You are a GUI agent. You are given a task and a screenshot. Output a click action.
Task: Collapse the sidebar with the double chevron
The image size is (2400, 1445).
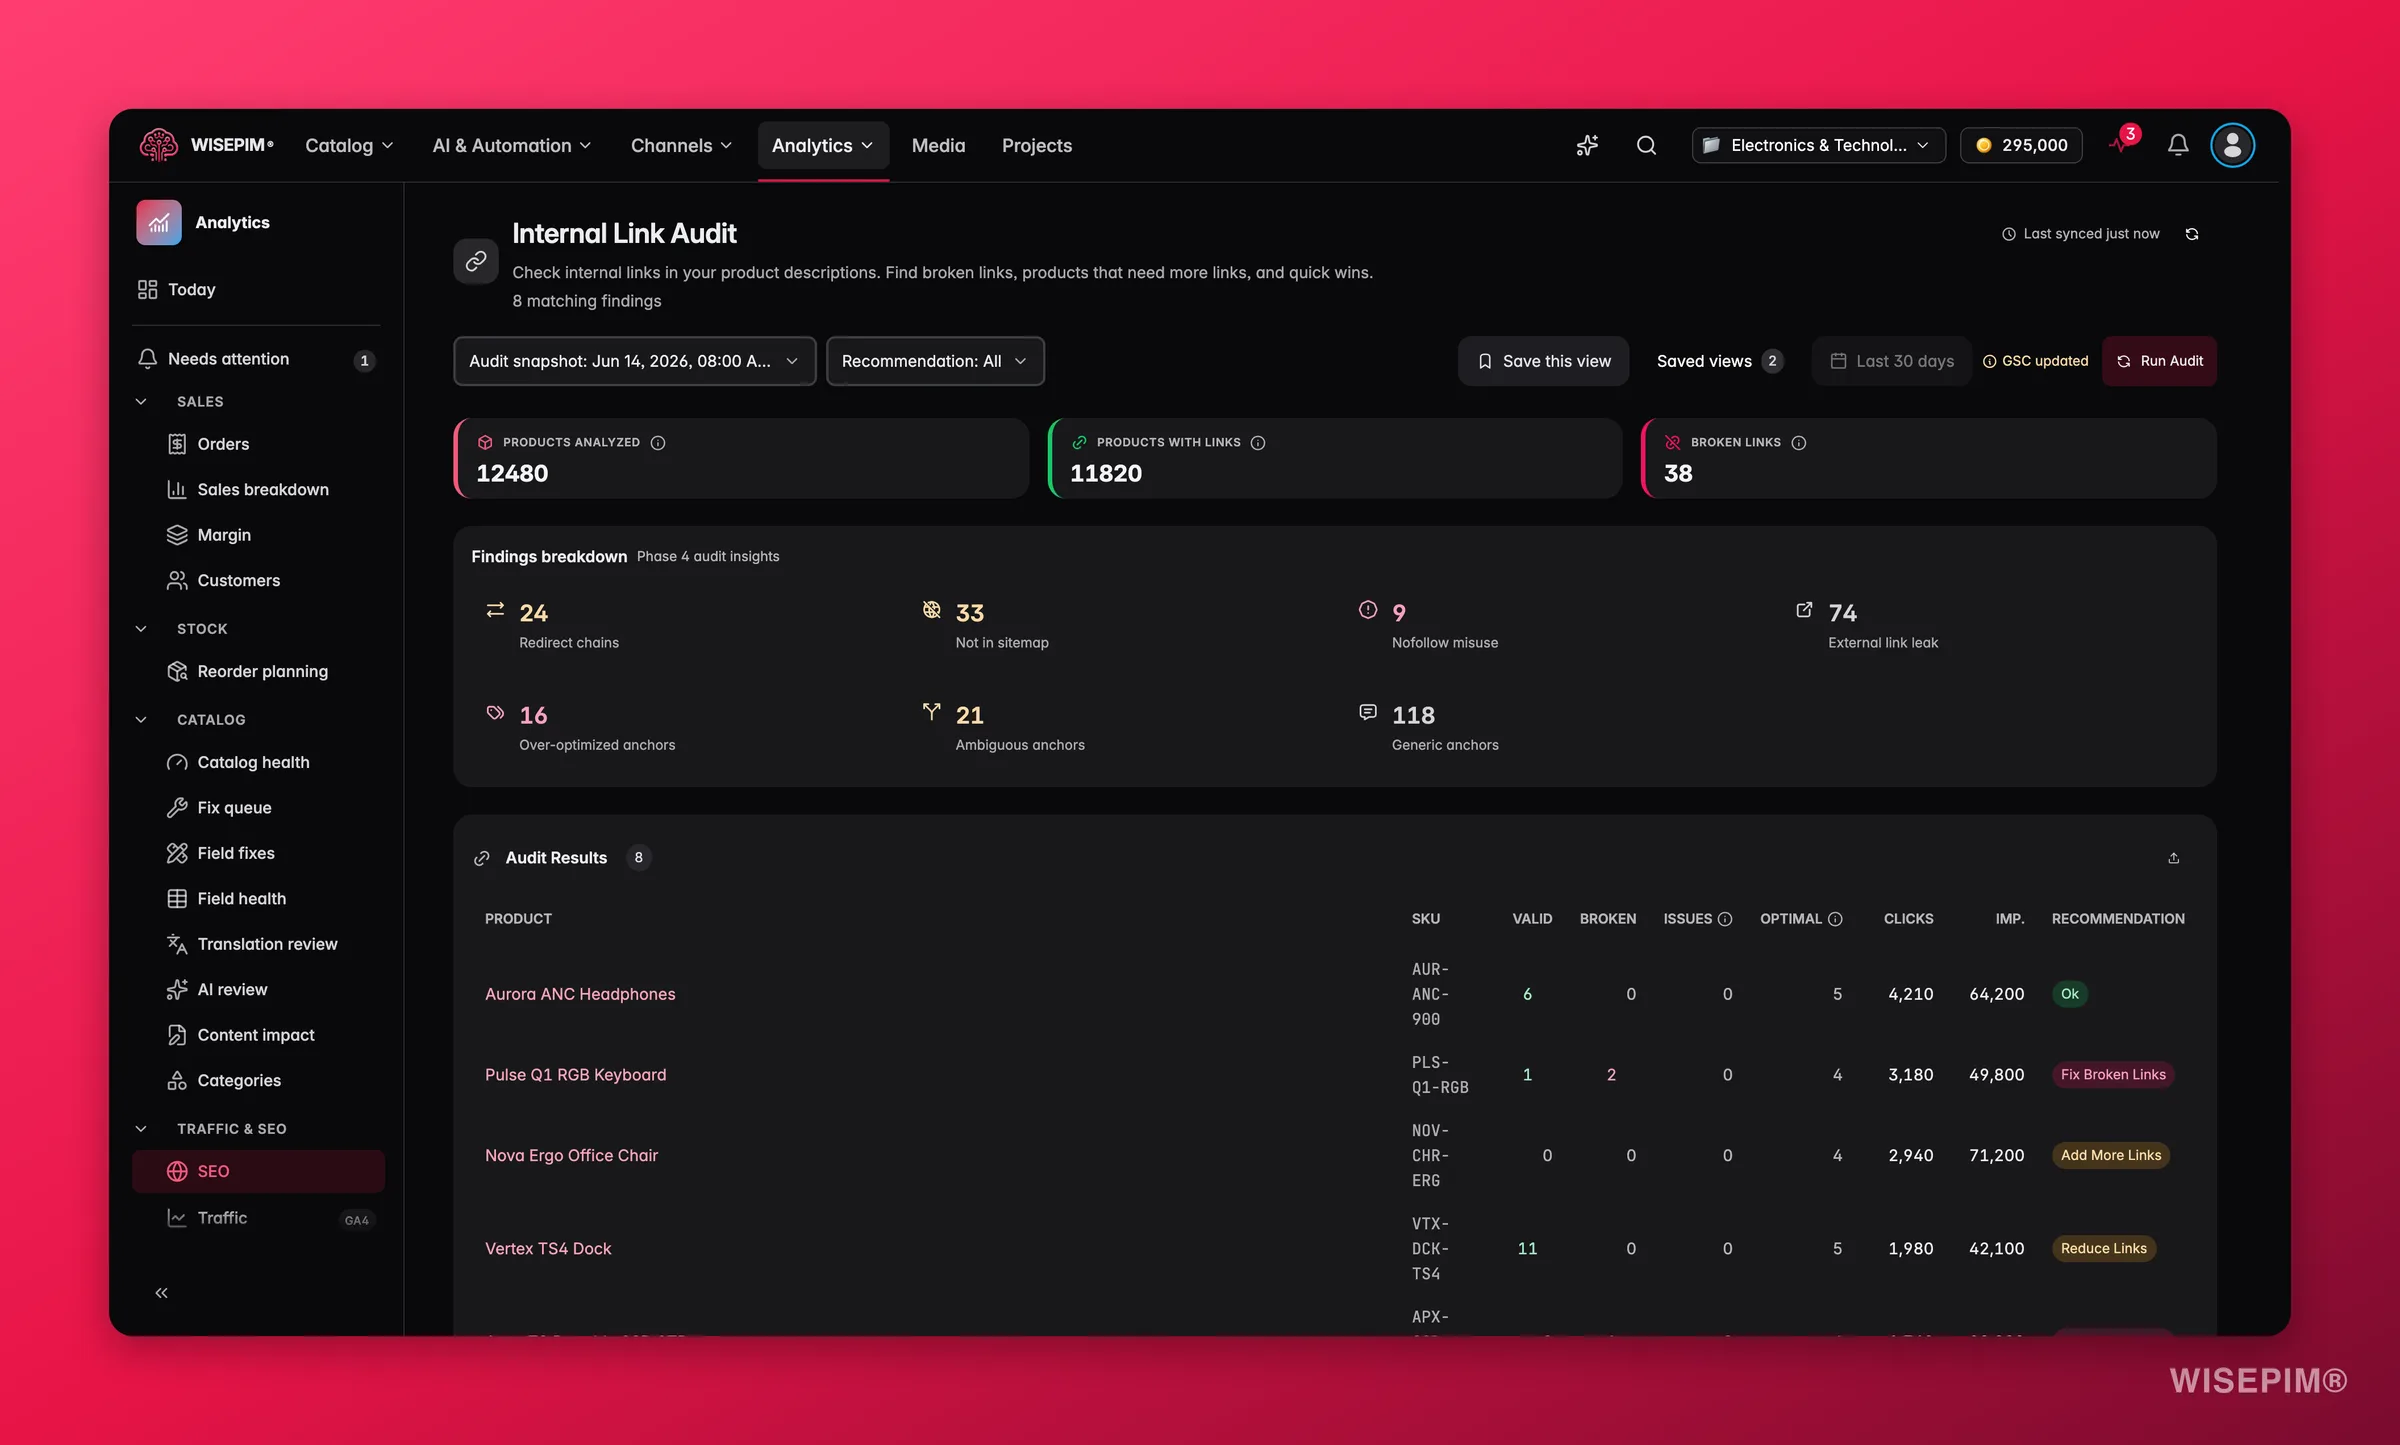[x=162, y=1293]
